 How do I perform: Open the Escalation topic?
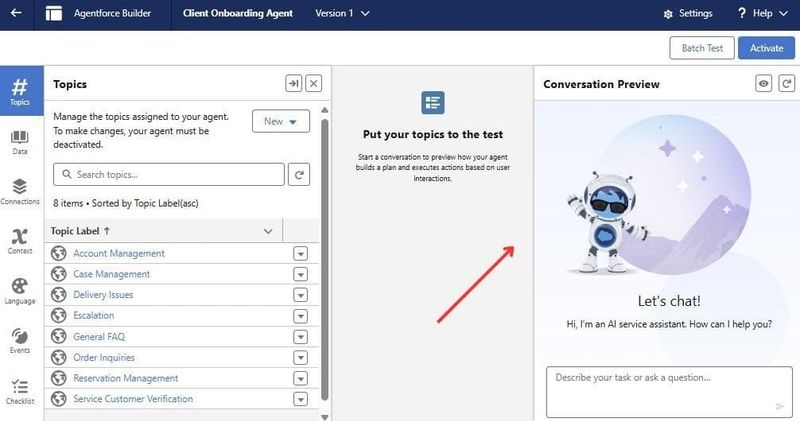coord(93,316)
